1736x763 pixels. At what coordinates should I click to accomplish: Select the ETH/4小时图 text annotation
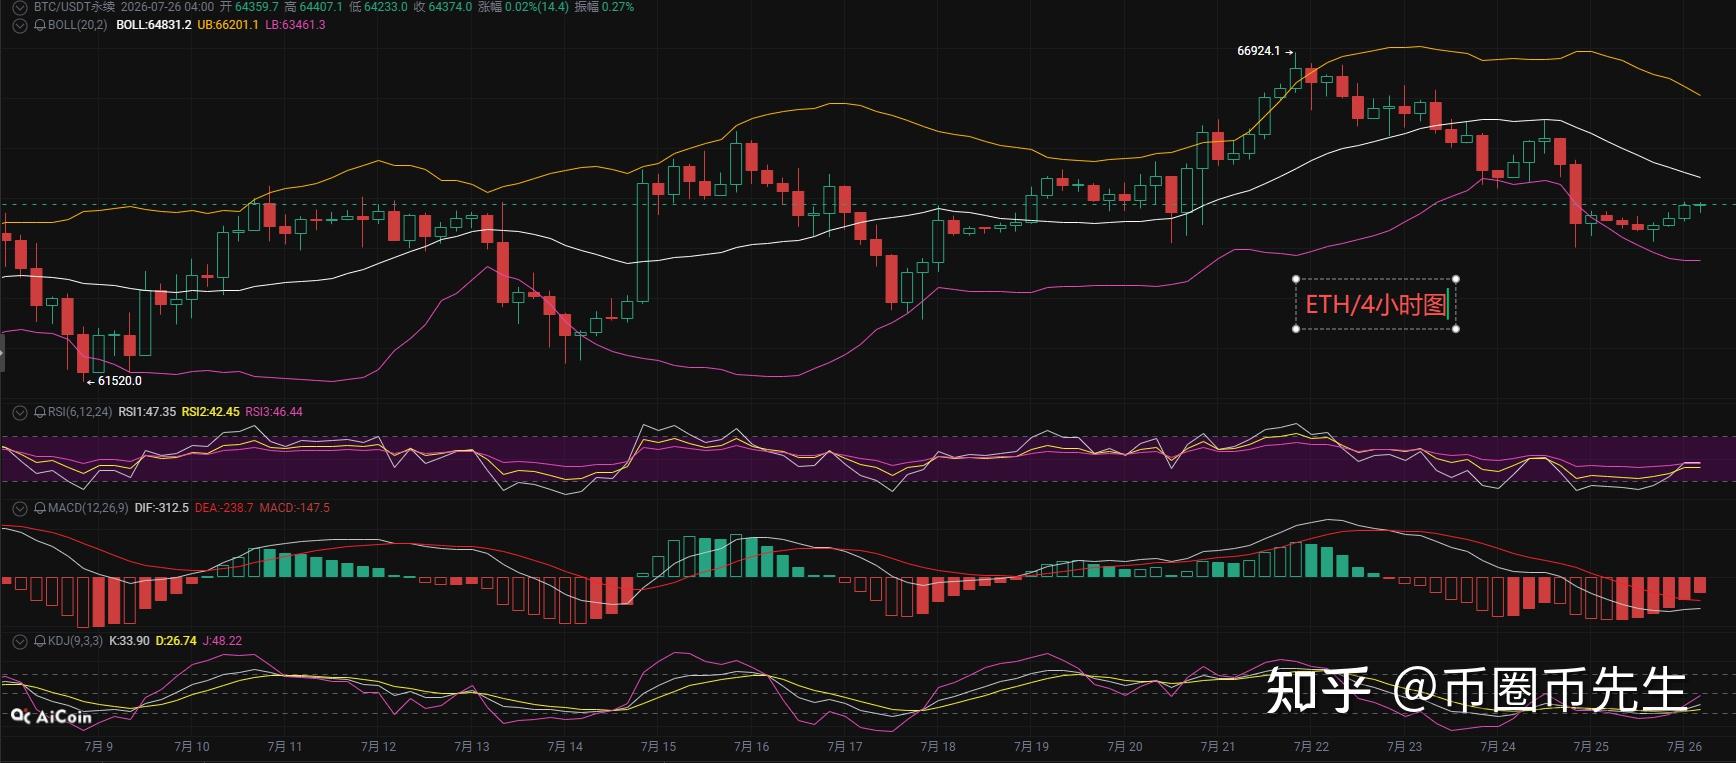coord(1376,304)
